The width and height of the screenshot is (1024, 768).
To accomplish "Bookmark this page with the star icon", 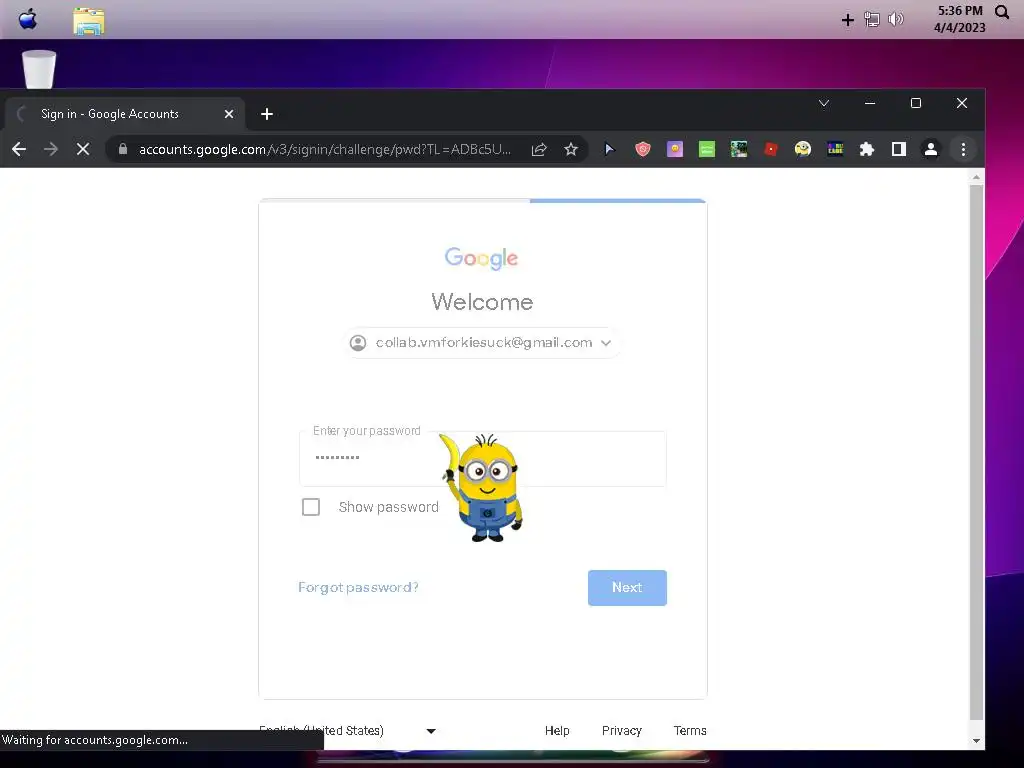I will (571, 150).
